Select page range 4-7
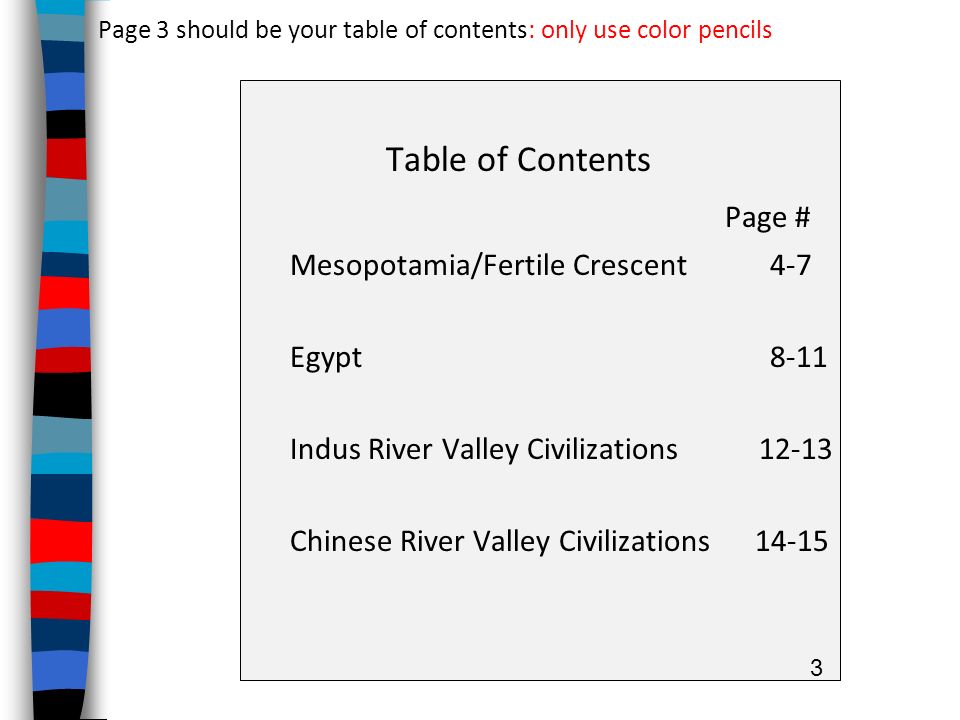 coord(790,266)
